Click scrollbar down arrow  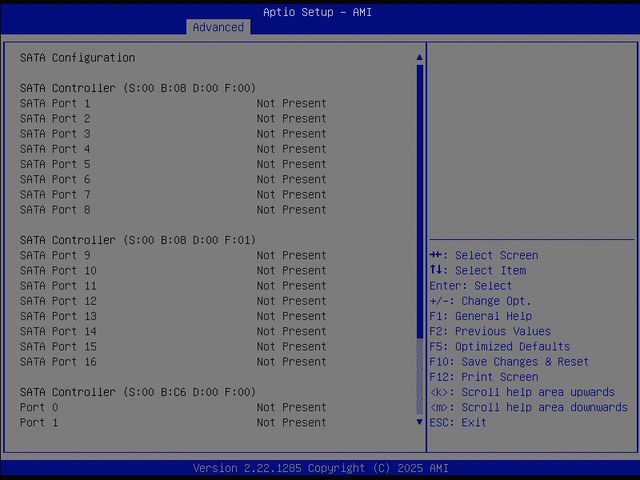(x=419, y=422)
